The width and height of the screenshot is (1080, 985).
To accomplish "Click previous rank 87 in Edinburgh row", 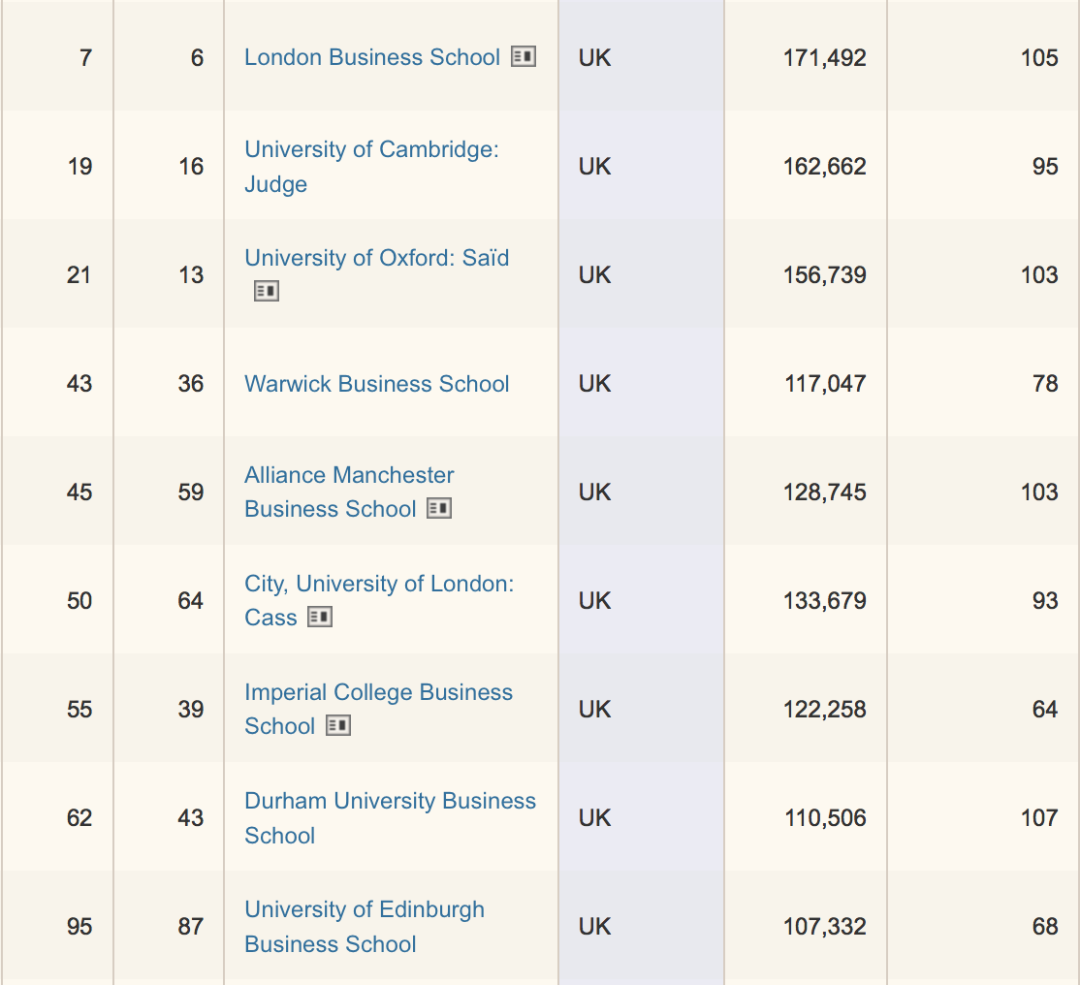I will 191,927.
